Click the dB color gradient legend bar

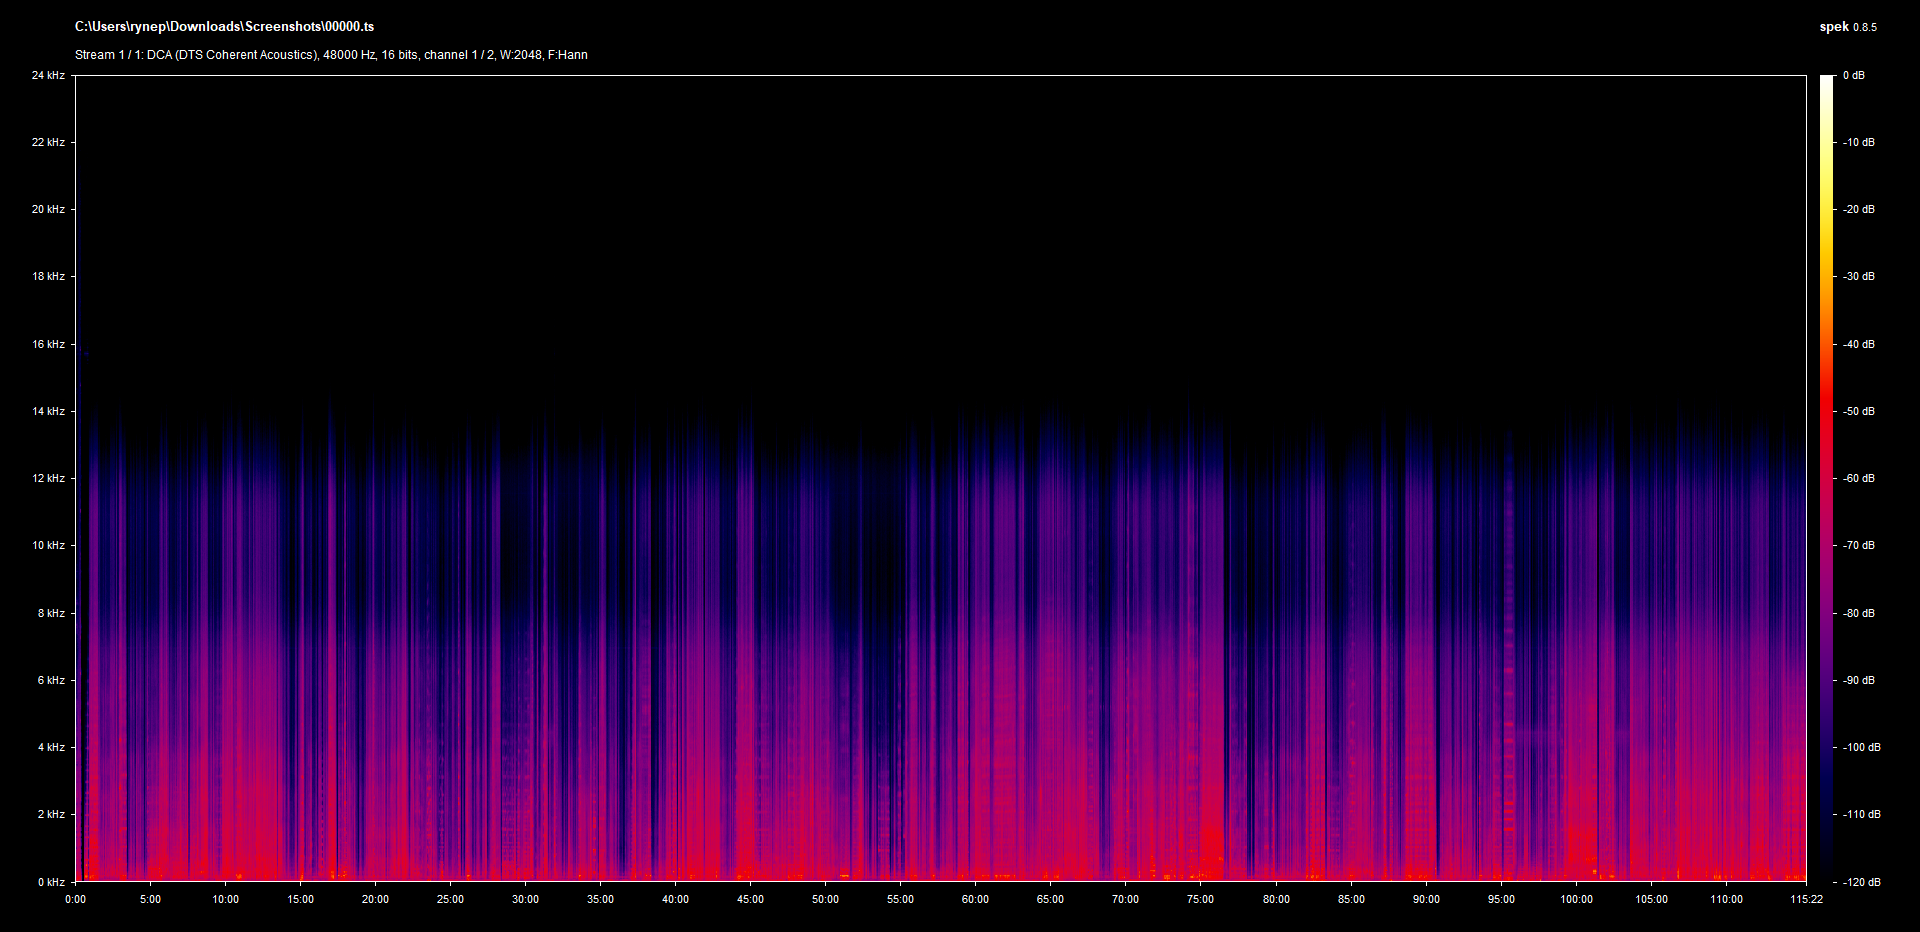point(1826,478)
